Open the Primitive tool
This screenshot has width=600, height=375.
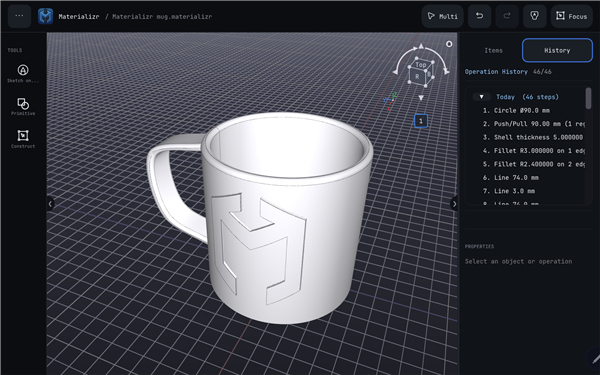tap(23, 106)
